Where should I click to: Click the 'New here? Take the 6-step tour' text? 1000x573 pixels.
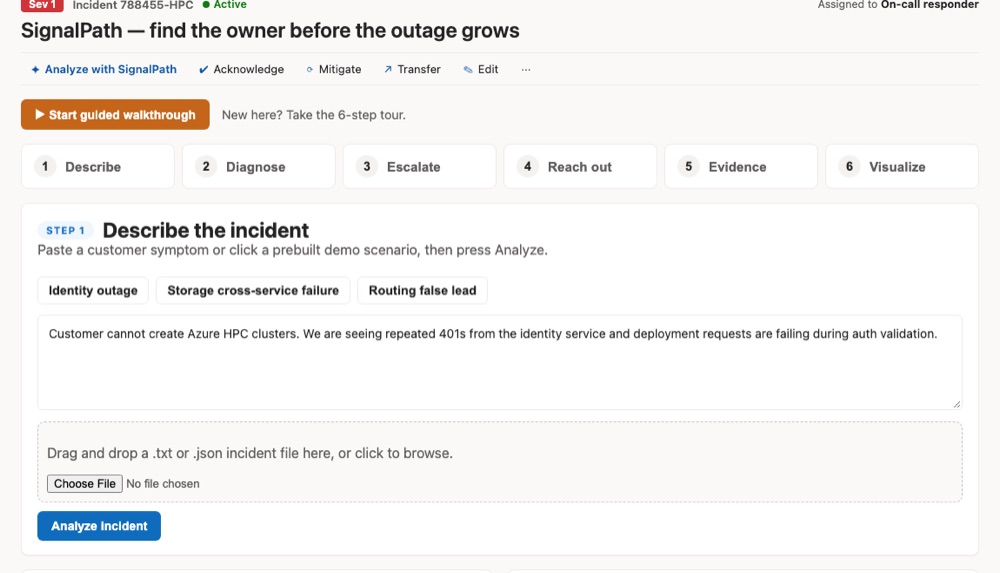[314, 115]
